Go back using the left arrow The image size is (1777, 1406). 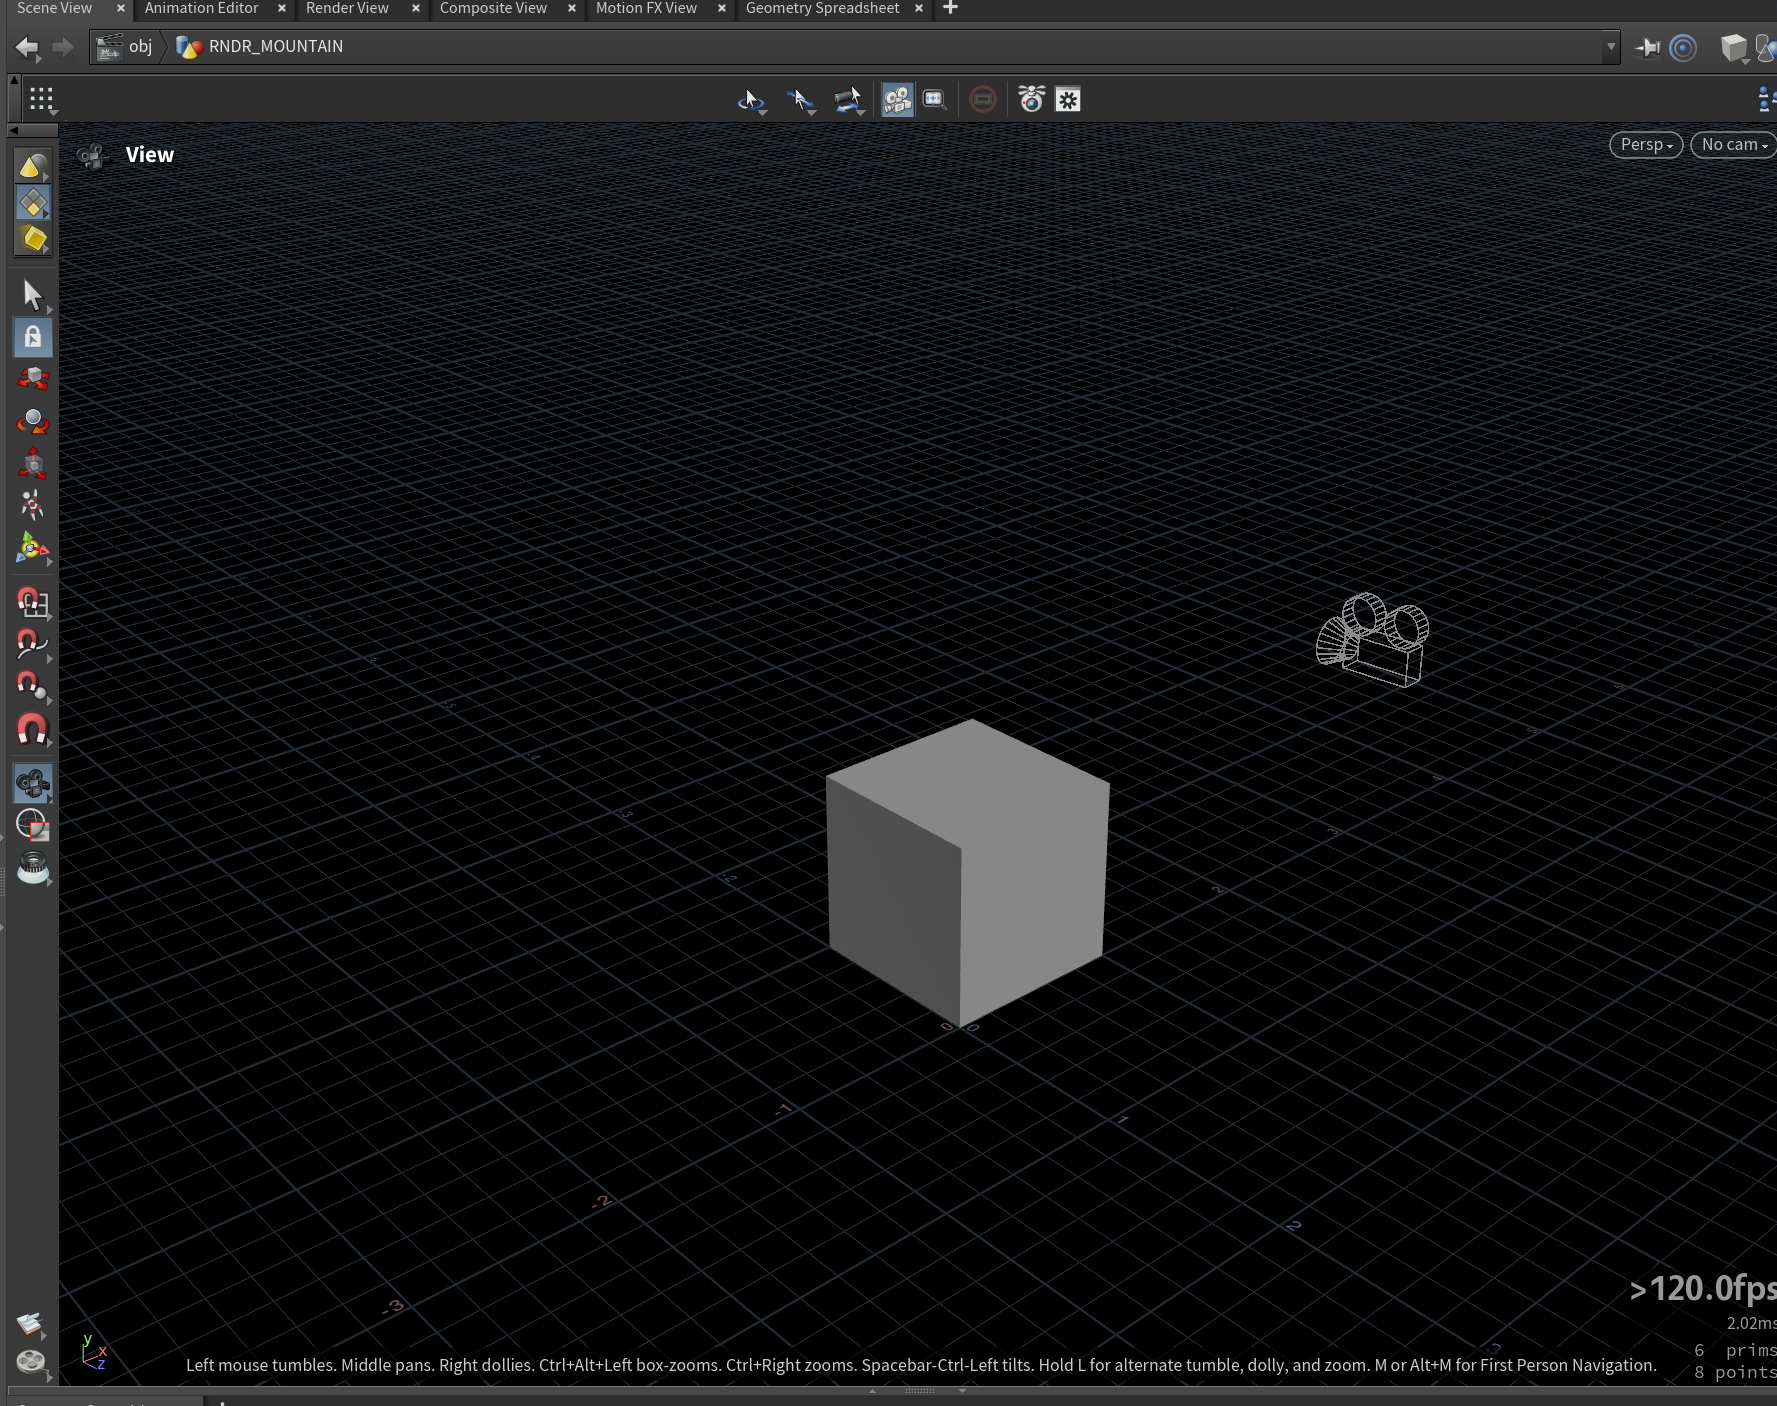(x=27, y=47)
